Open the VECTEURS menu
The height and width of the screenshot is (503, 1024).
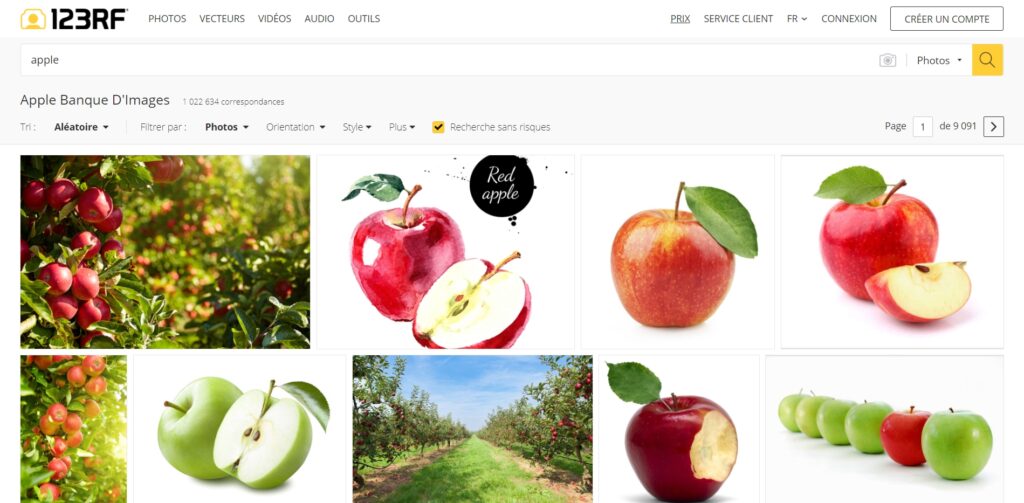click(x=222, y=19)
